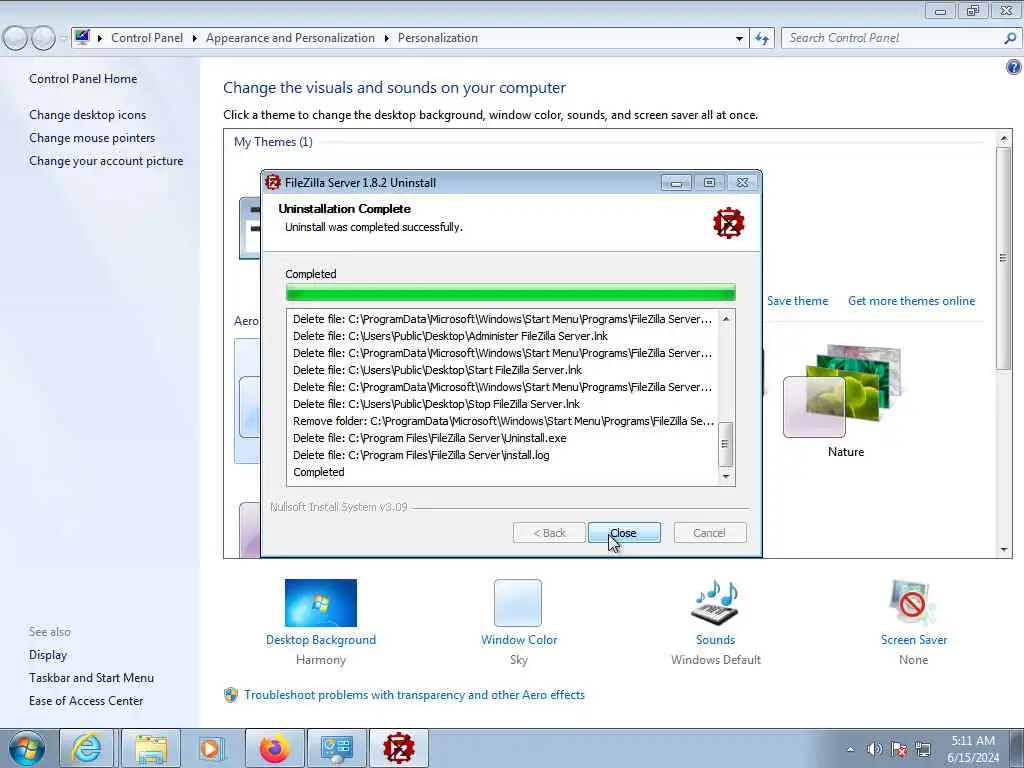Click Appearance and Personalization breadcrumb
This screenshot has width=1024, height=768.
[x=290, y=38]
